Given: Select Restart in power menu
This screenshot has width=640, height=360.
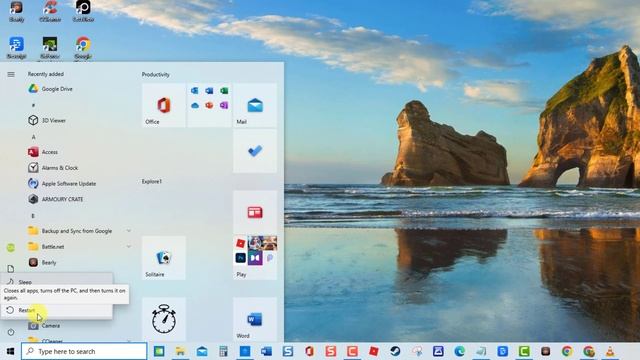Looking at the screenshot, I should click(x=57, y=311).
